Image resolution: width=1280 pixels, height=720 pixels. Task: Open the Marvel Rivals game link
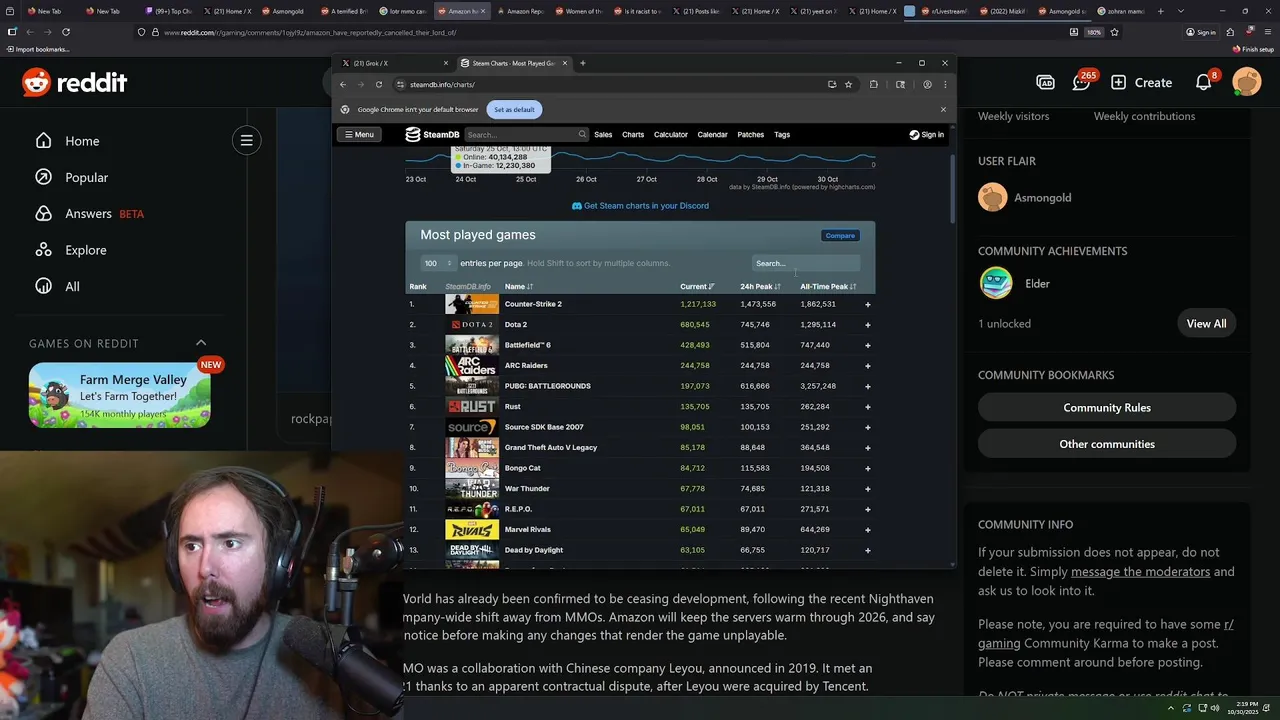click(x=527, y=530)
